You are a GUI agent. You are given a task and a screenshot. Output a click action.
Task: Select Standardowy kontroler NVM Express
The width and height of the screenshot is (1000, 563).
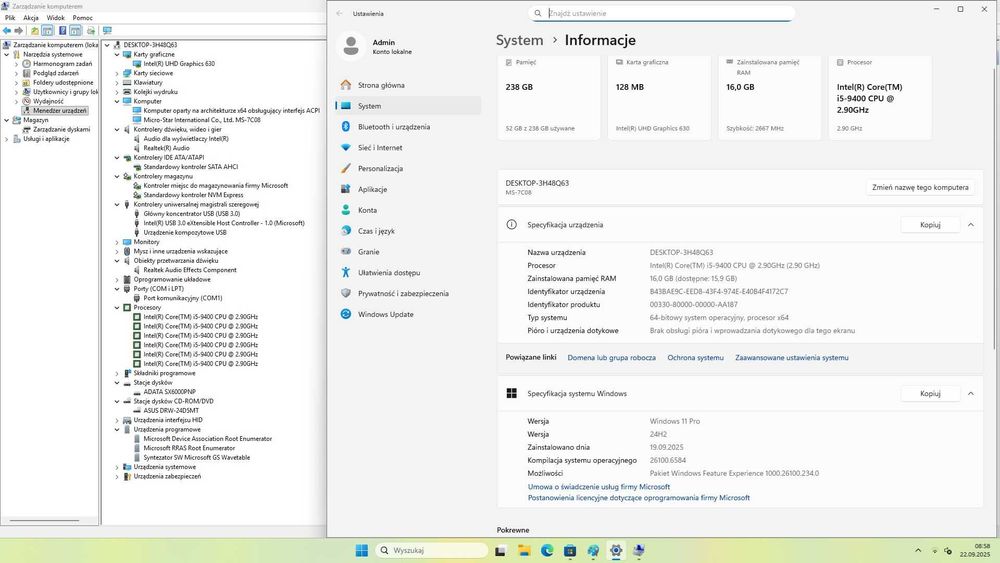point(193,195)
